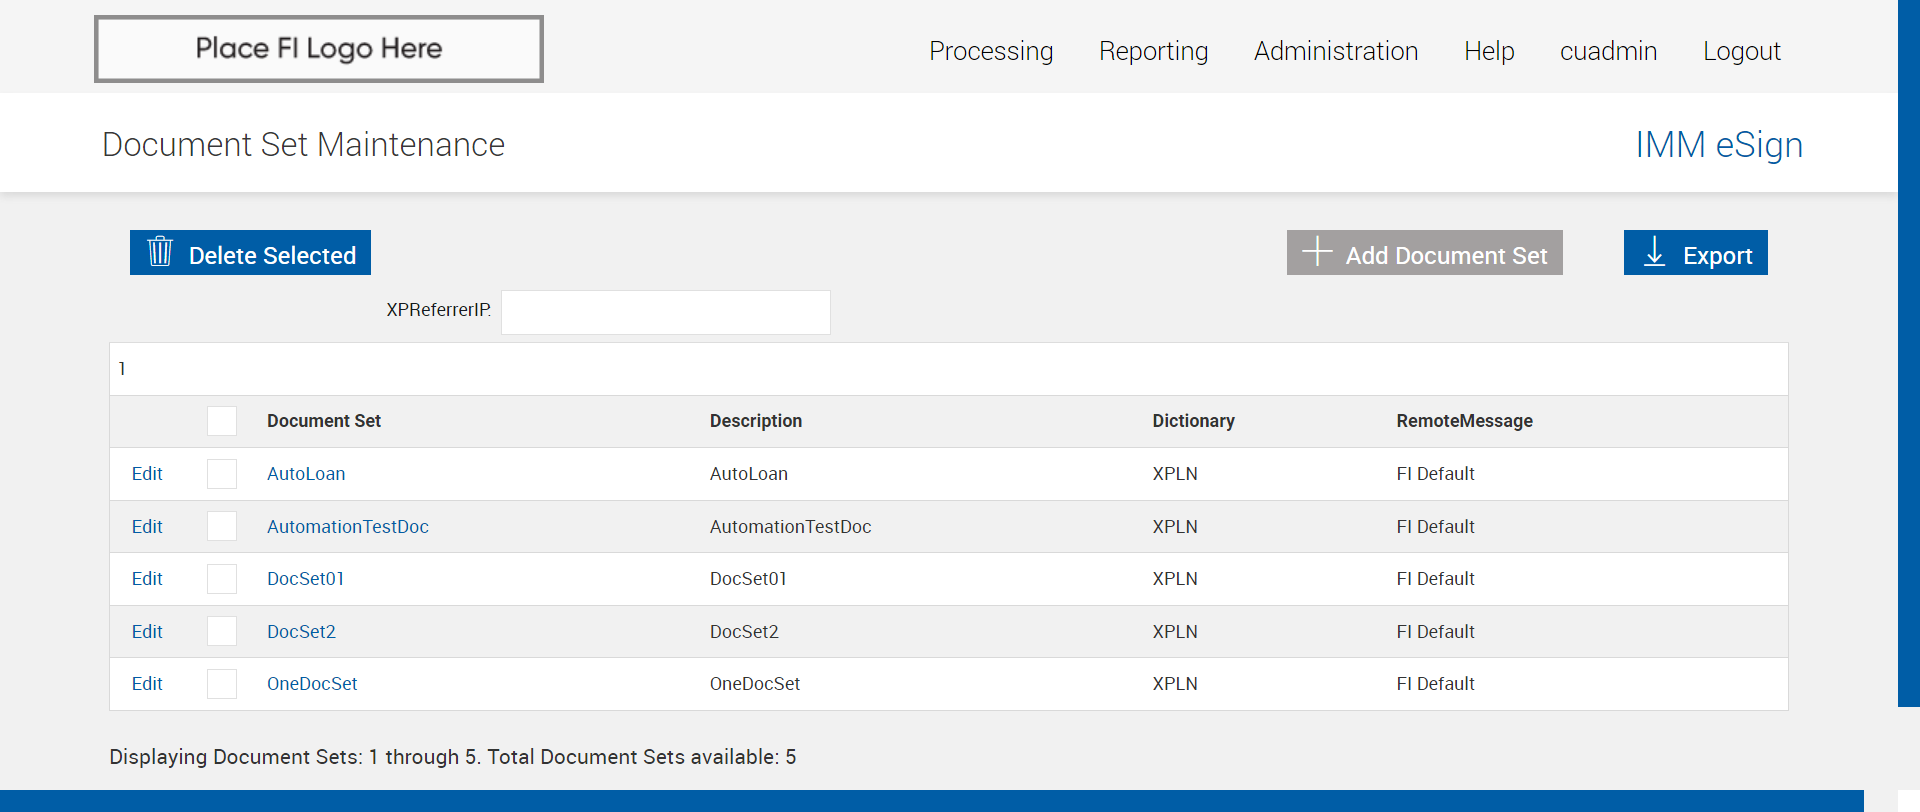Image resolution: width=1920 pixels, height=812 pixels.
Task: Tick the select-all checkbox in the header row
Action: [x=222, y=421]
